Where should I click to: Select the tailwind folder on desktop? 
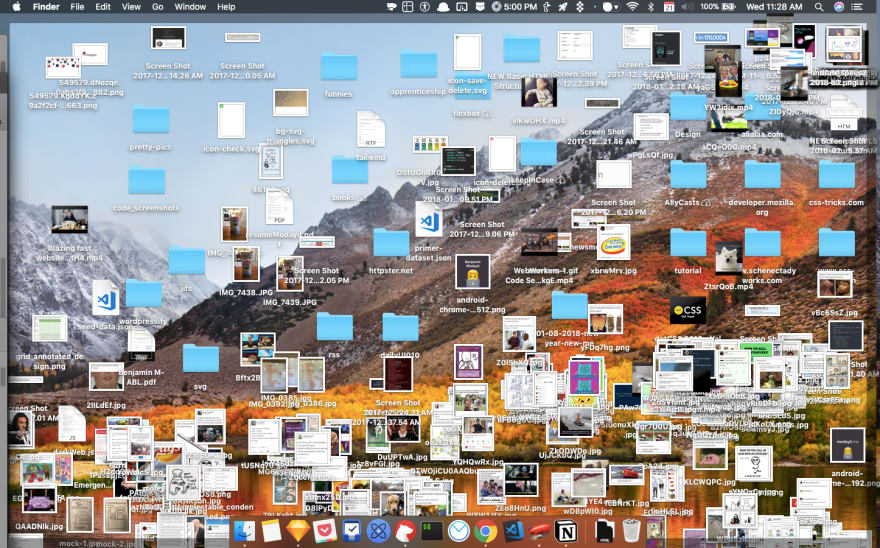point(370,131)
